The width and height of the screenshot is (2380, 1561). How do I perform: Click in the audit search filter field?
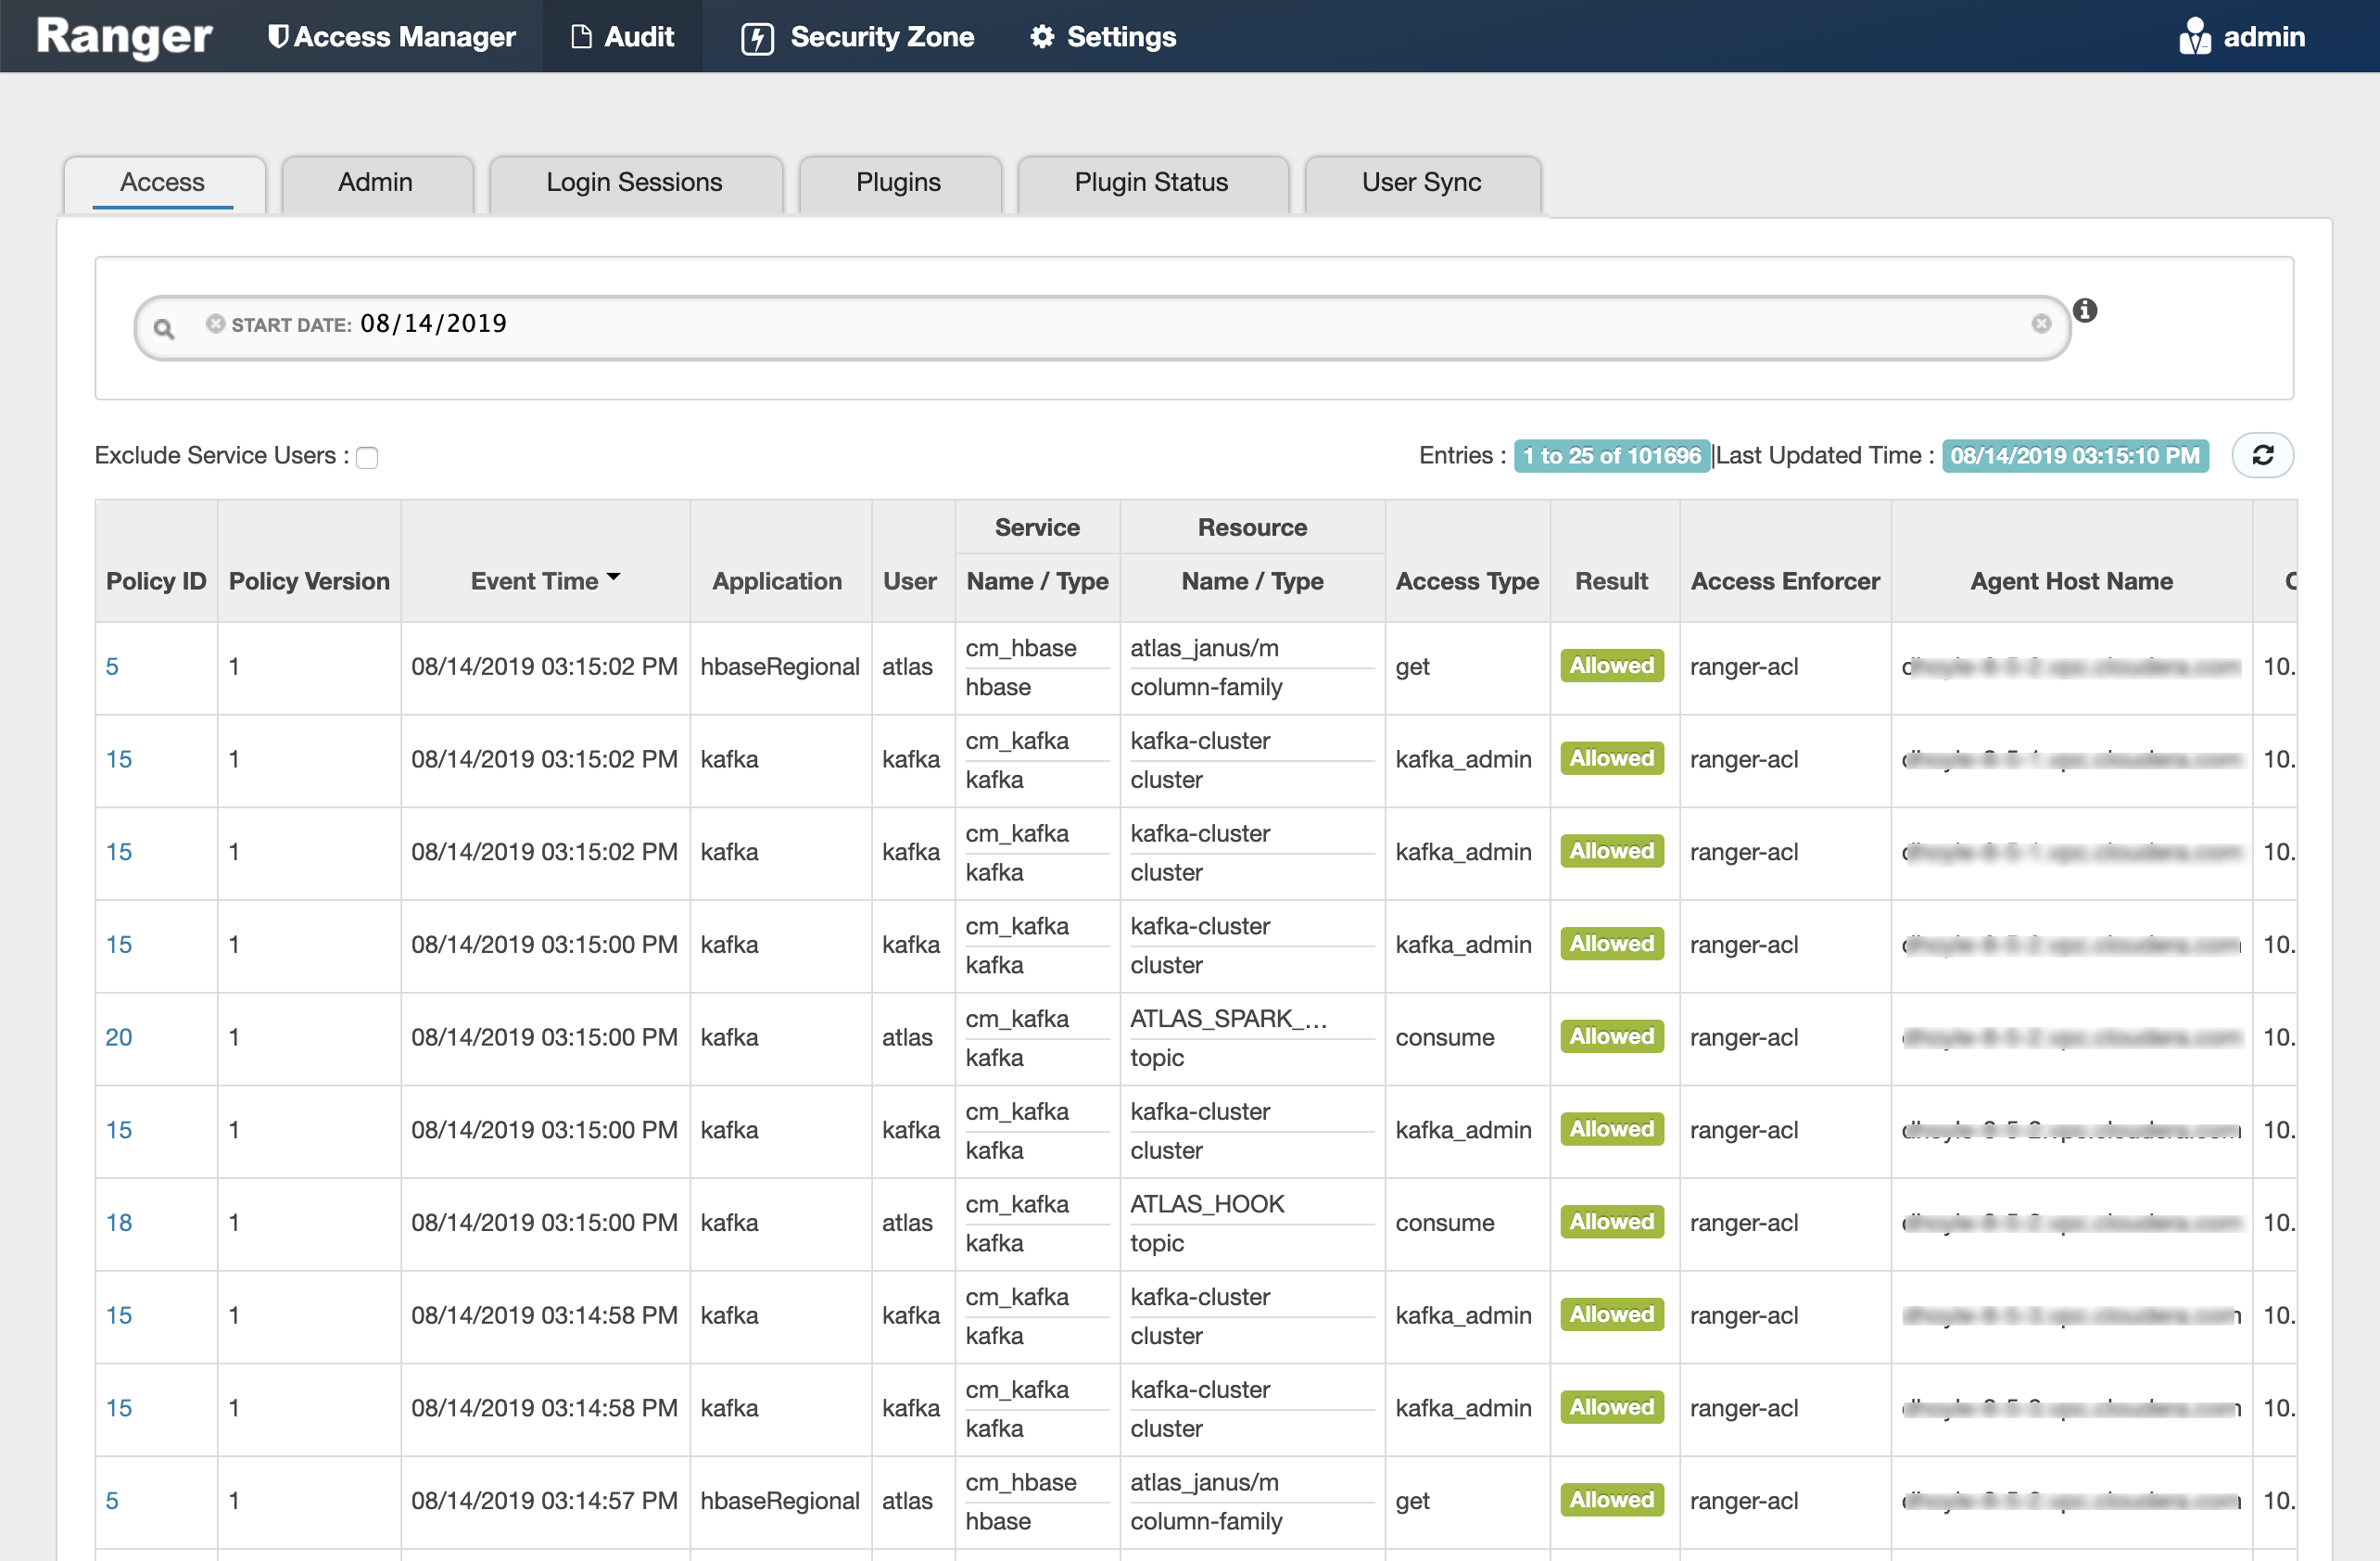tap(1200, 325)
